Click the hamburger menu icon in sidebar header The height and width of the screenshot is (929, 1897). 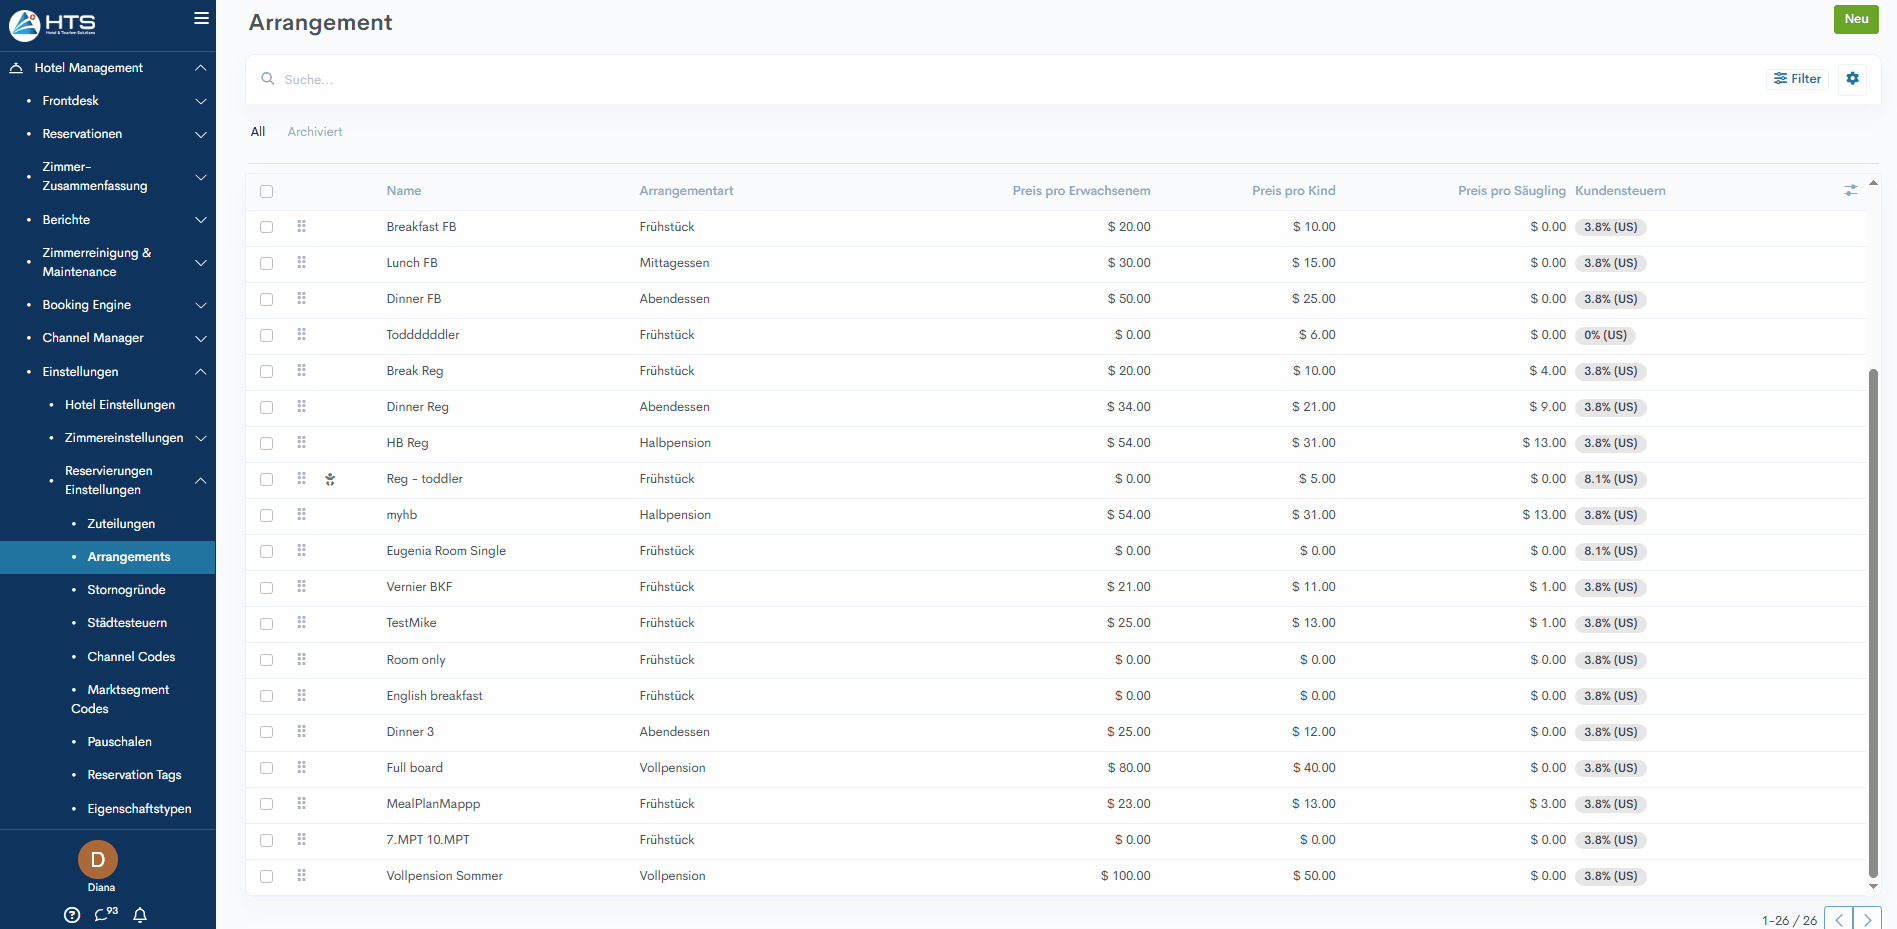tap(201, 18)
